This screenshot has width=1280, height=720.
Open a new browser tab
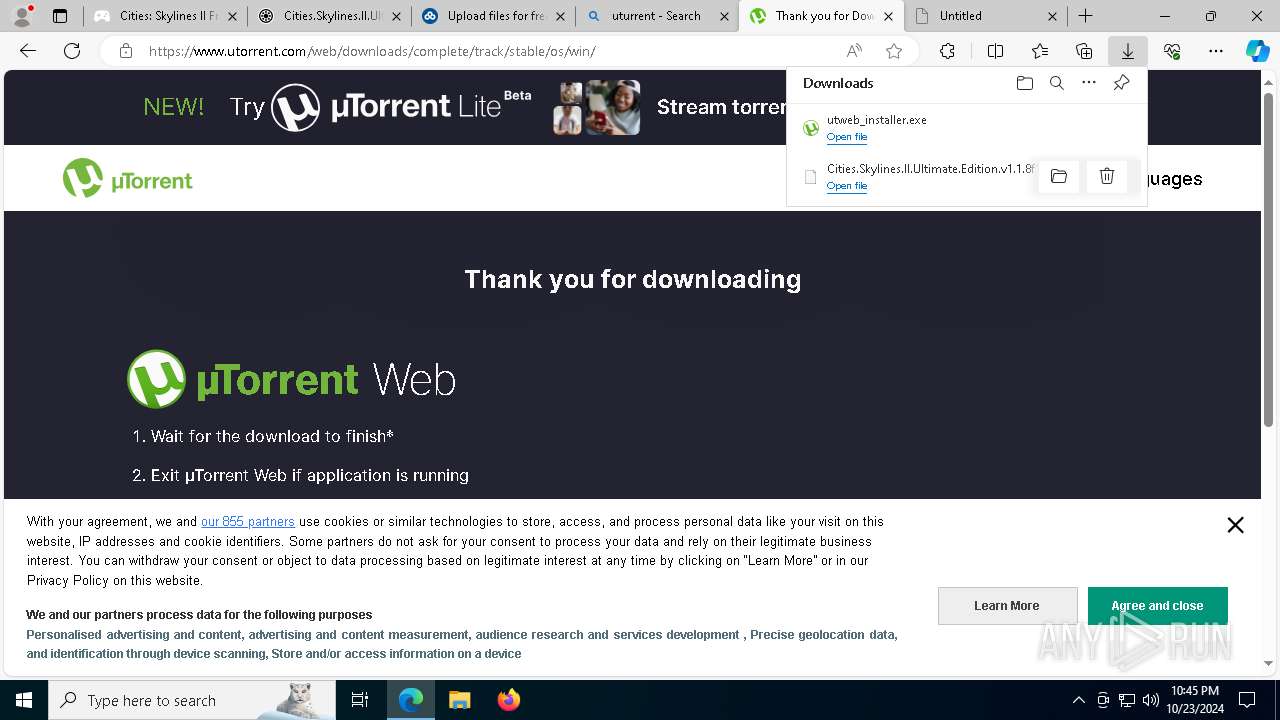click(1086, 16)
